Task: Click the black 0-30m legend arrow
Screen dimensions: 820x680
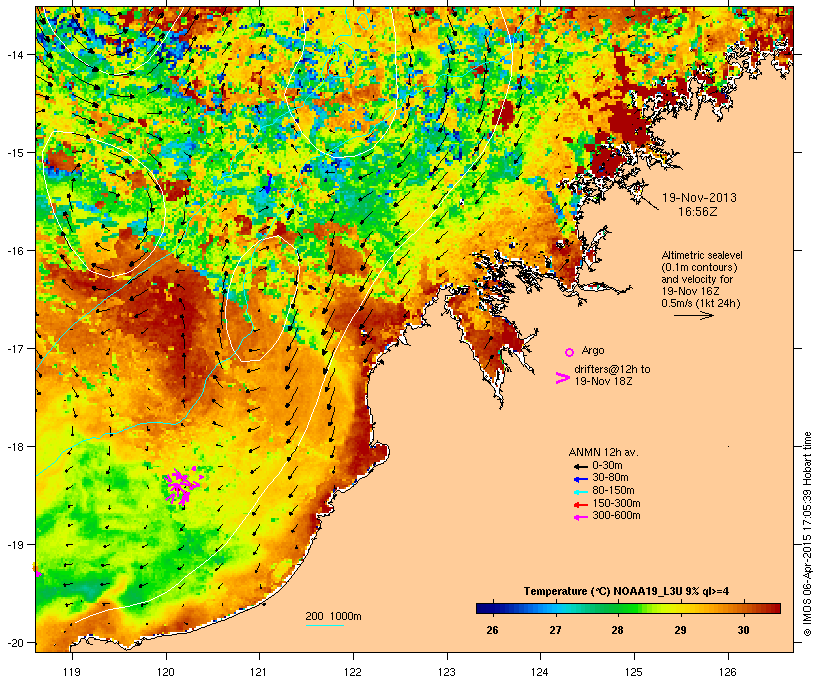Action: [x=580, y=466]
